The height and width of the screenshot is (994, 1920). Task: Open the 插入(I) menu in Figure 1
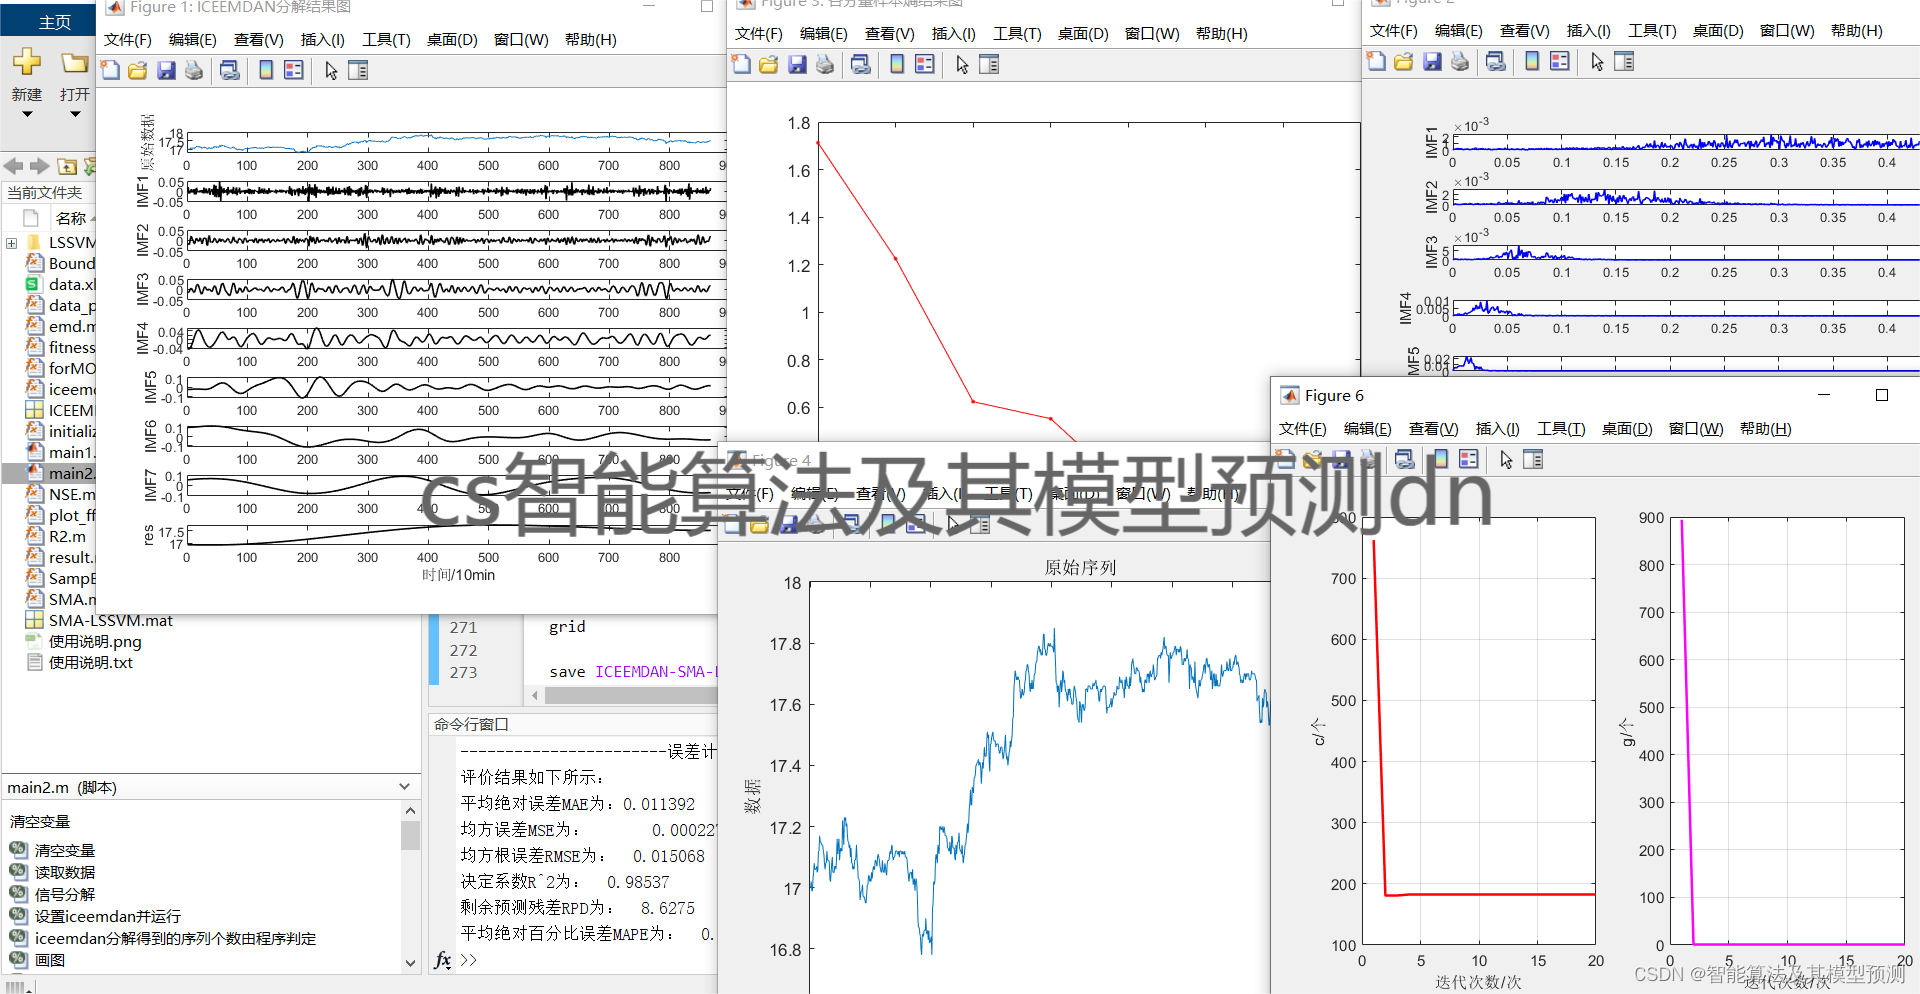[x=322, y=40]
